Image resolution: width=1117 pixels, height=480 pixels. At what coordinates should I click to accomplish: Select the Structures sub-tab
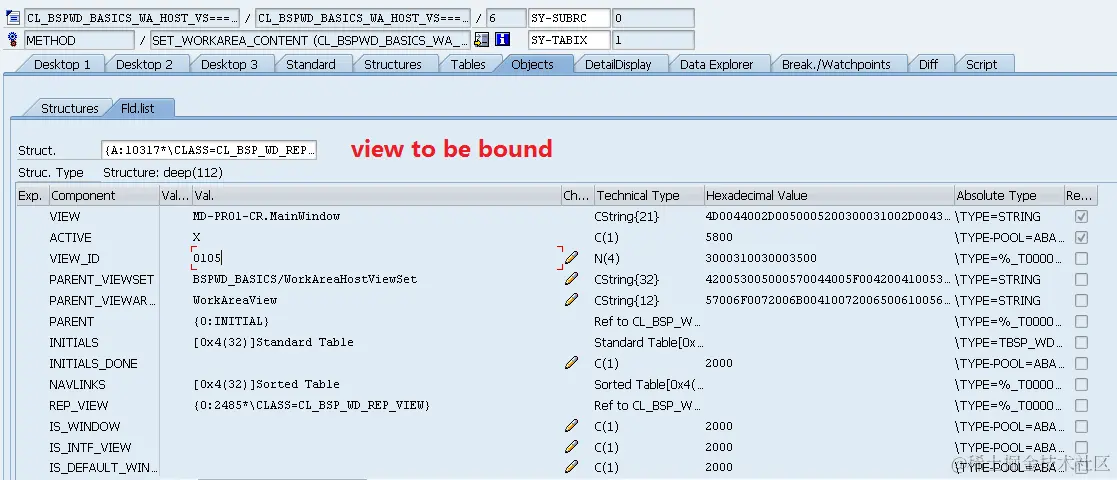pos(69,108)
